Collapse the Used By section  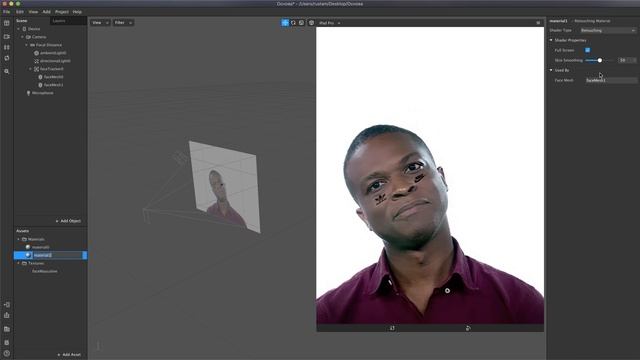point(551,70)
